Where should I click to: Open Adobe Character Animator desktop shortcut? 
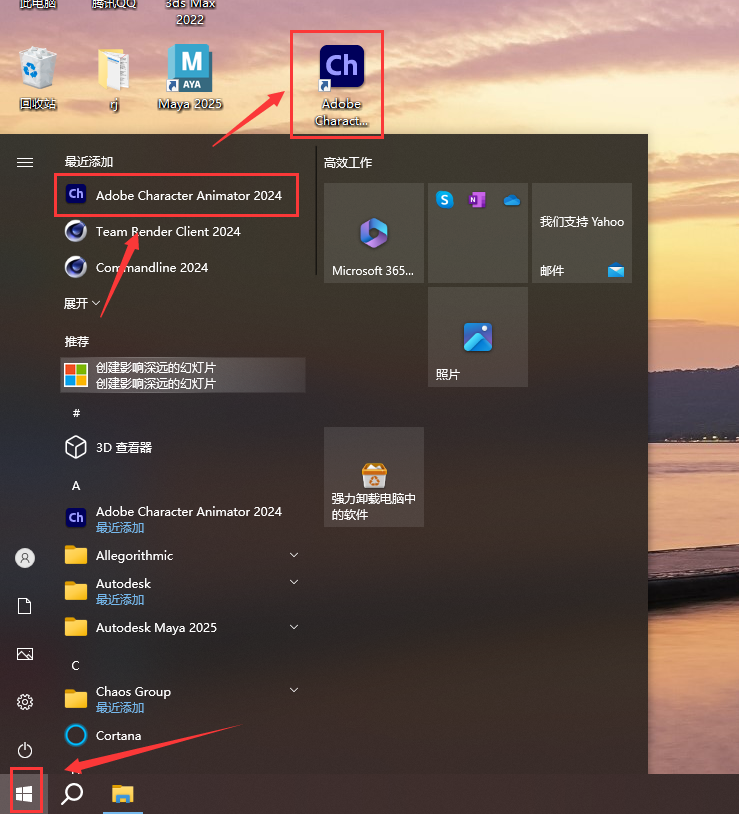[341, 86]
